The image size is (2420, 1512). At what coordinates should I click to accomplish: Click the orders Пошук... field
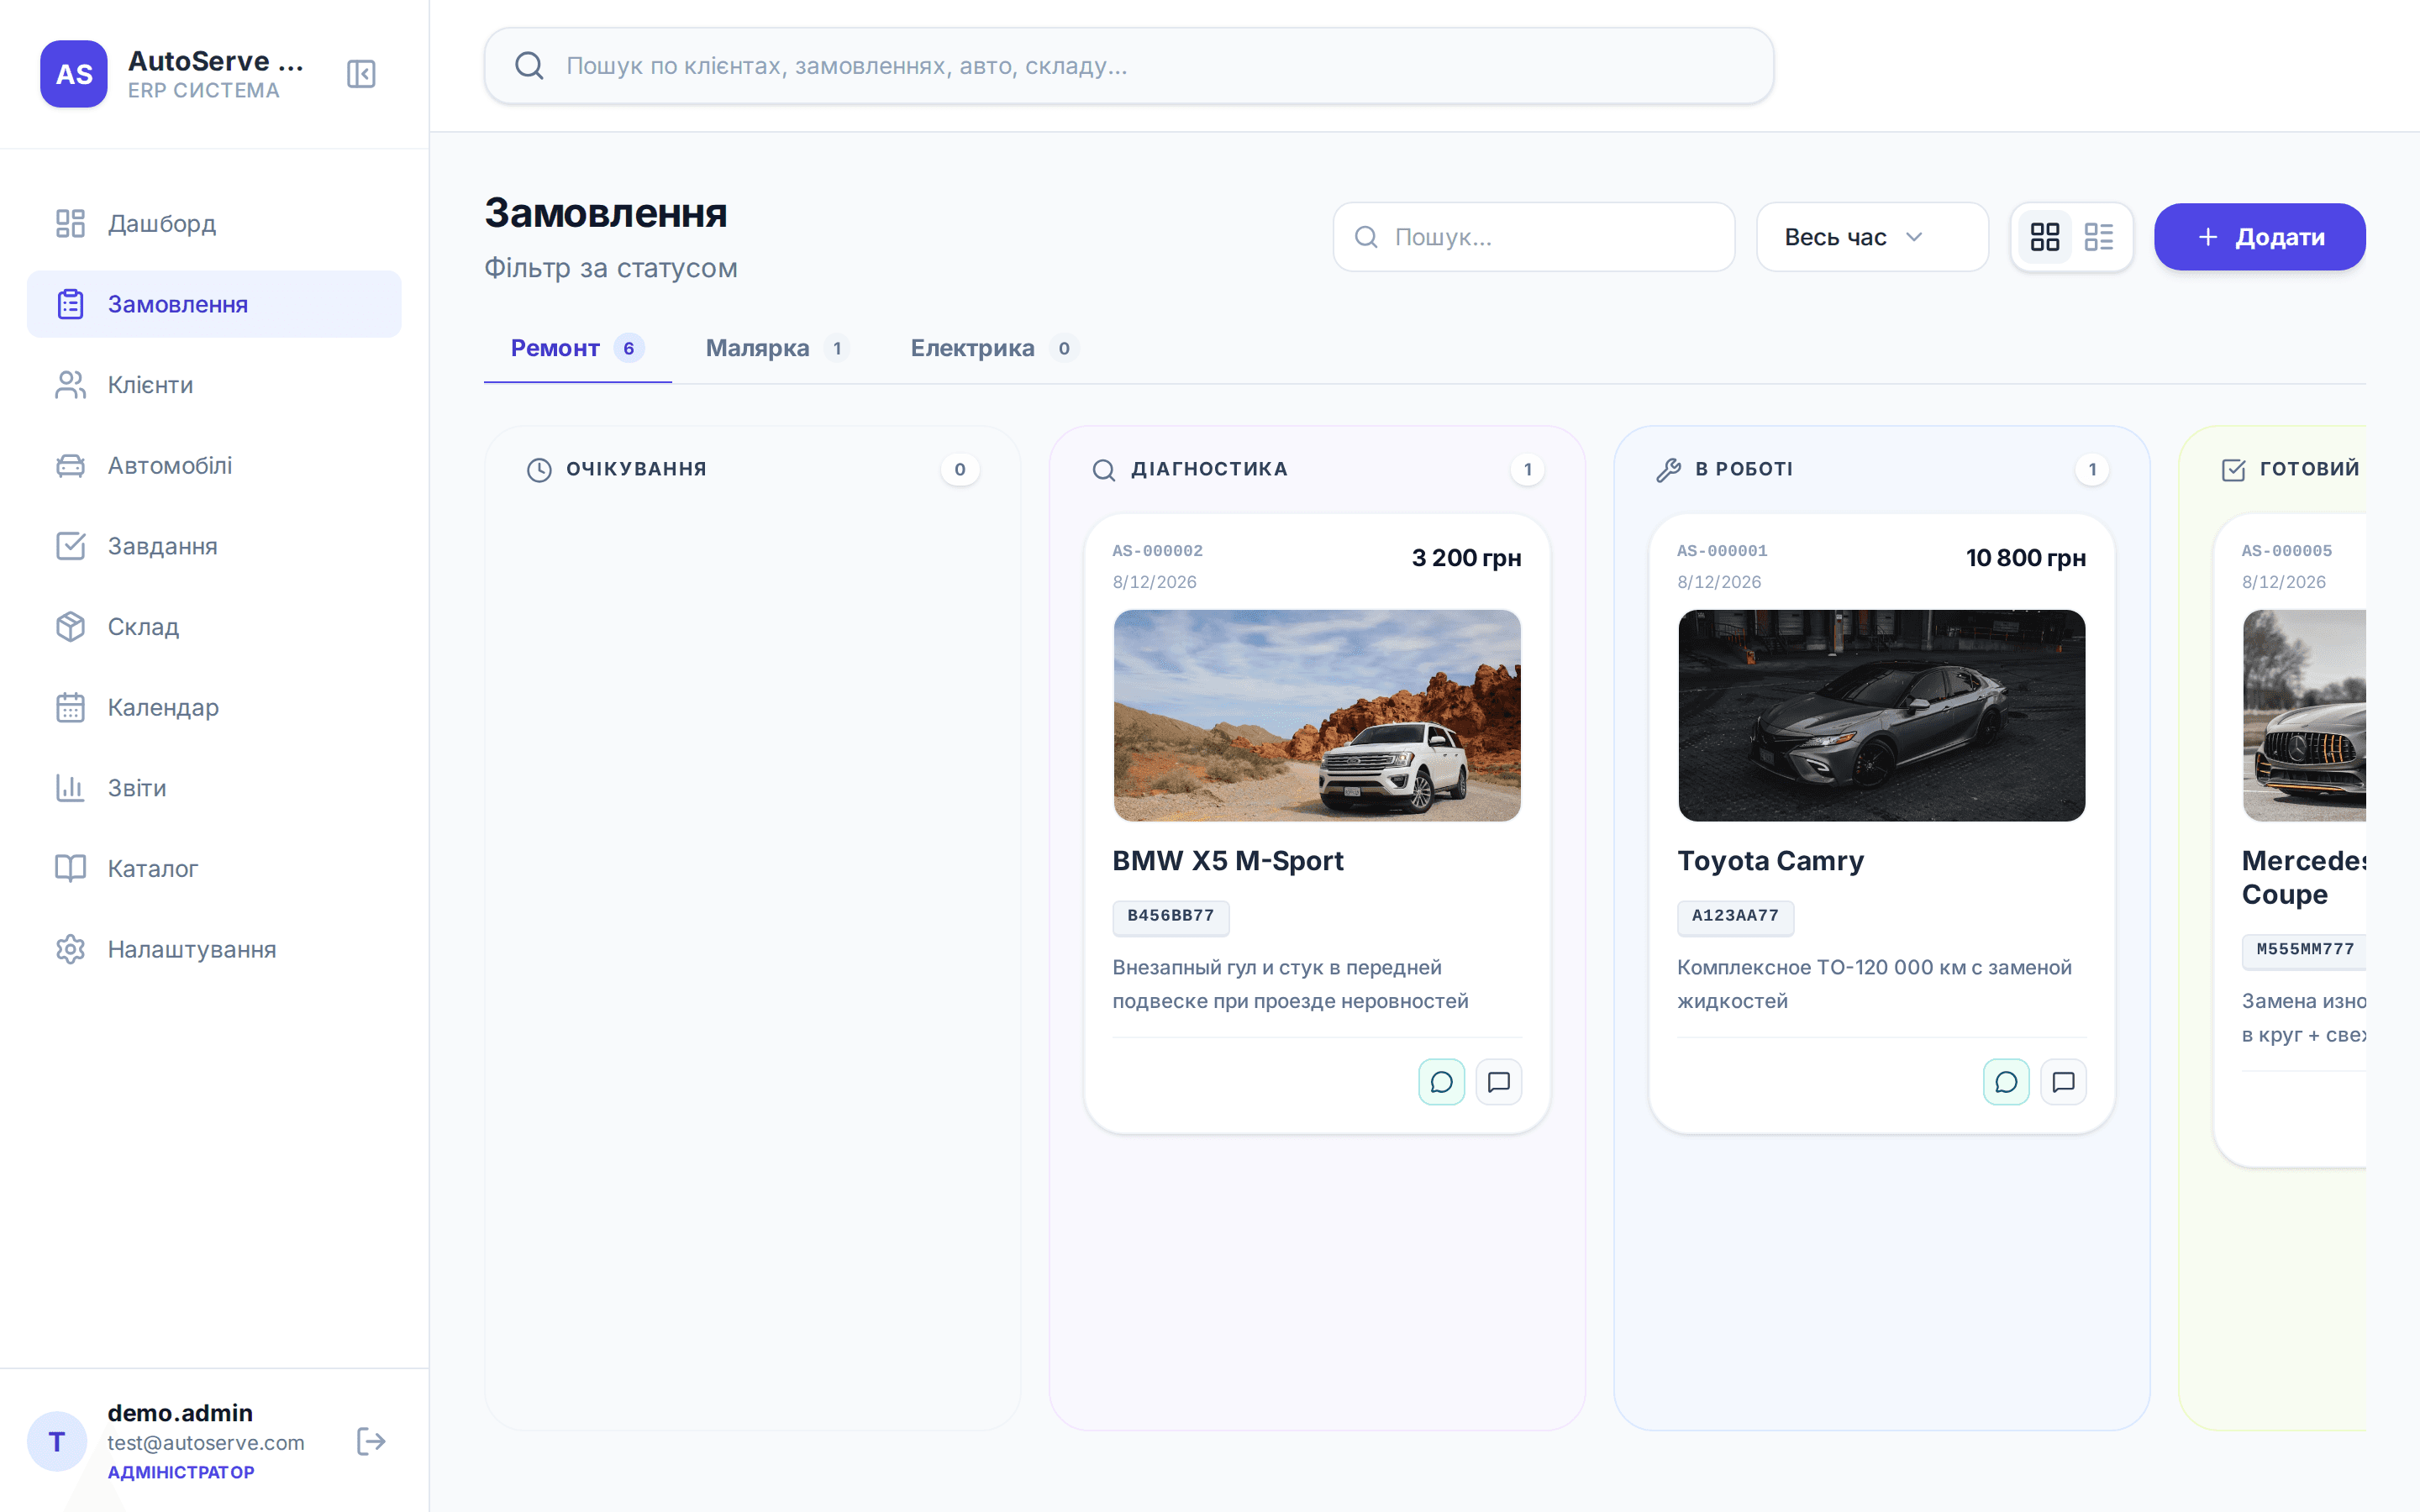(x=1533, y=237)
